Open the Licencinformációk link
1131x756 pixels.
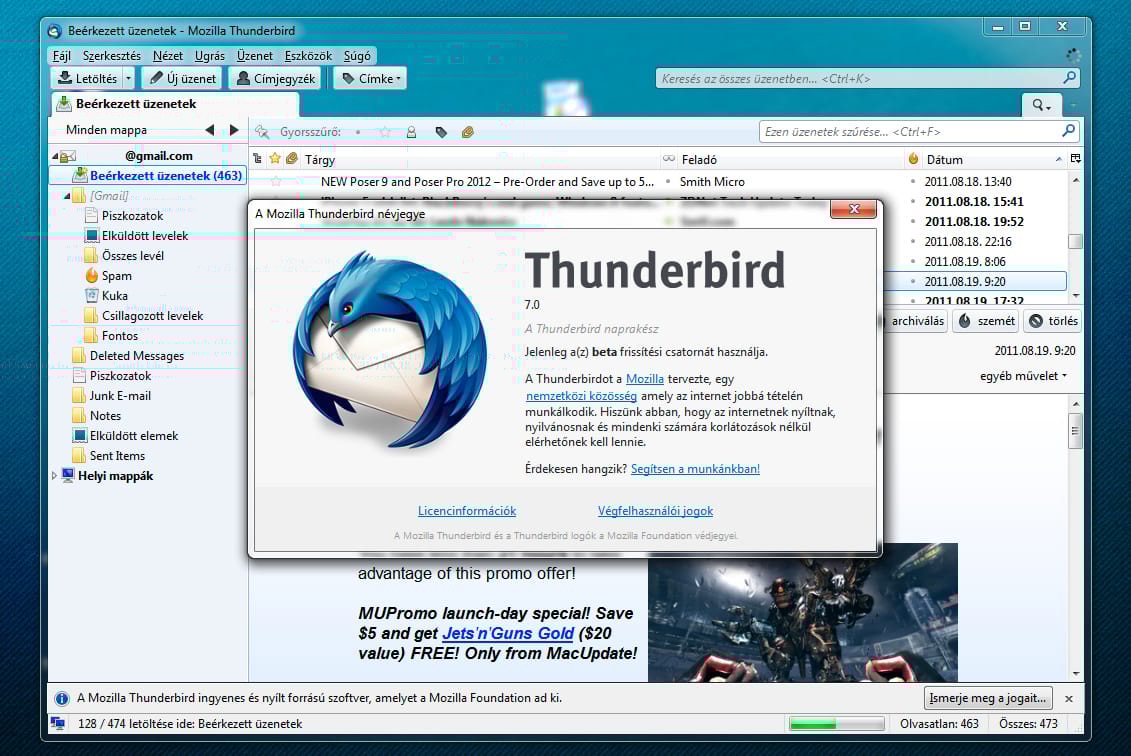click(467, 511)
